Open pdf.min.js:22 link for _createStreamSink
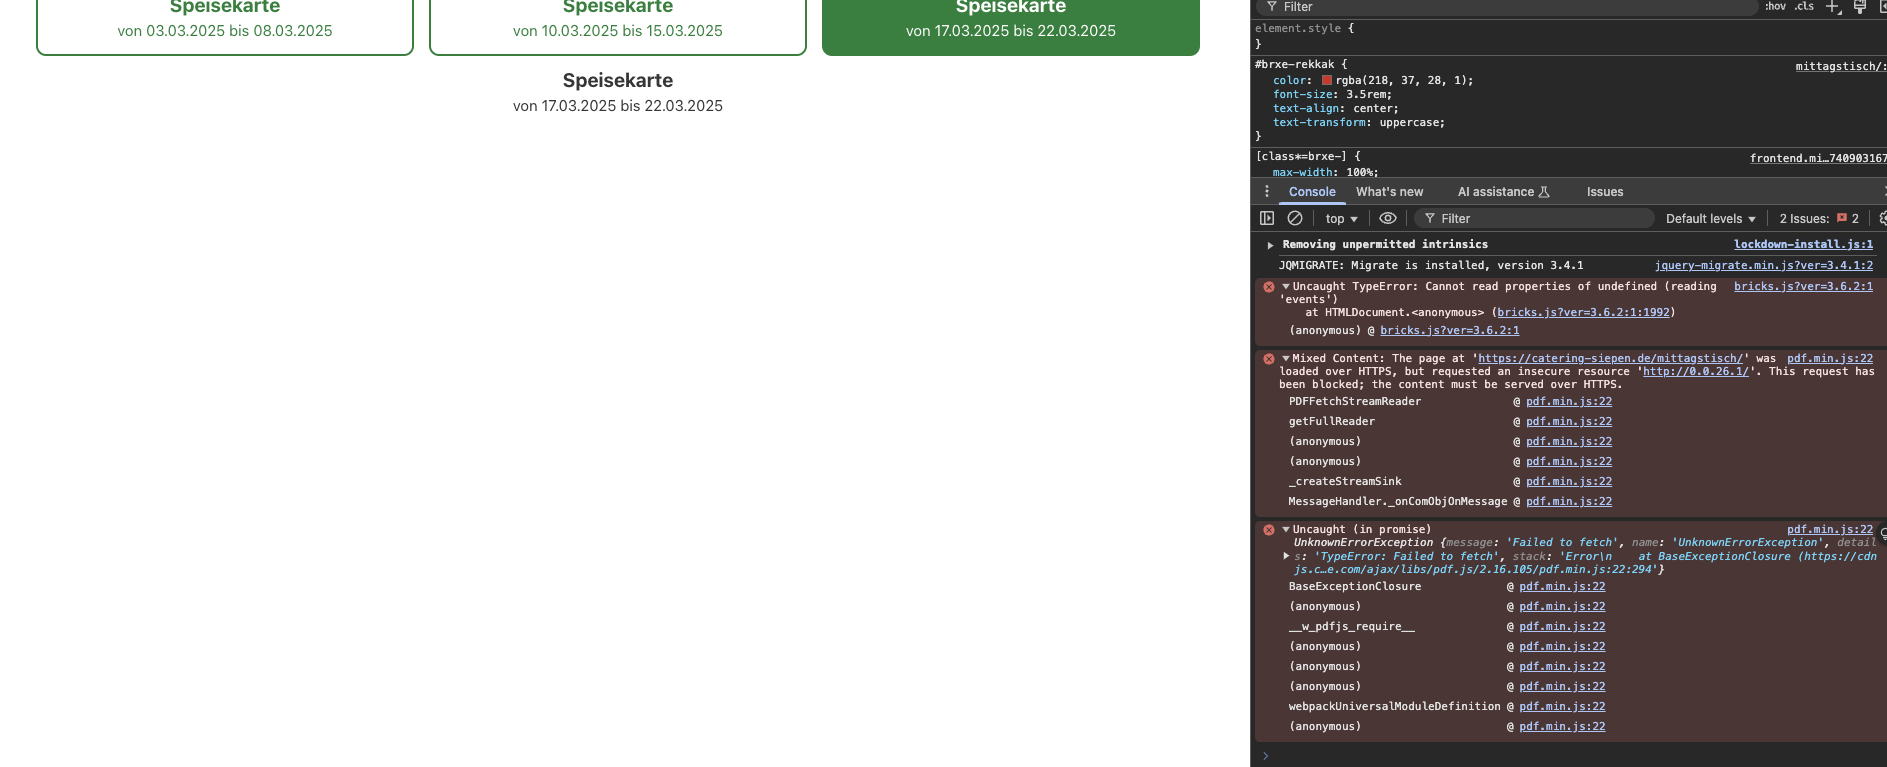 1569,481
